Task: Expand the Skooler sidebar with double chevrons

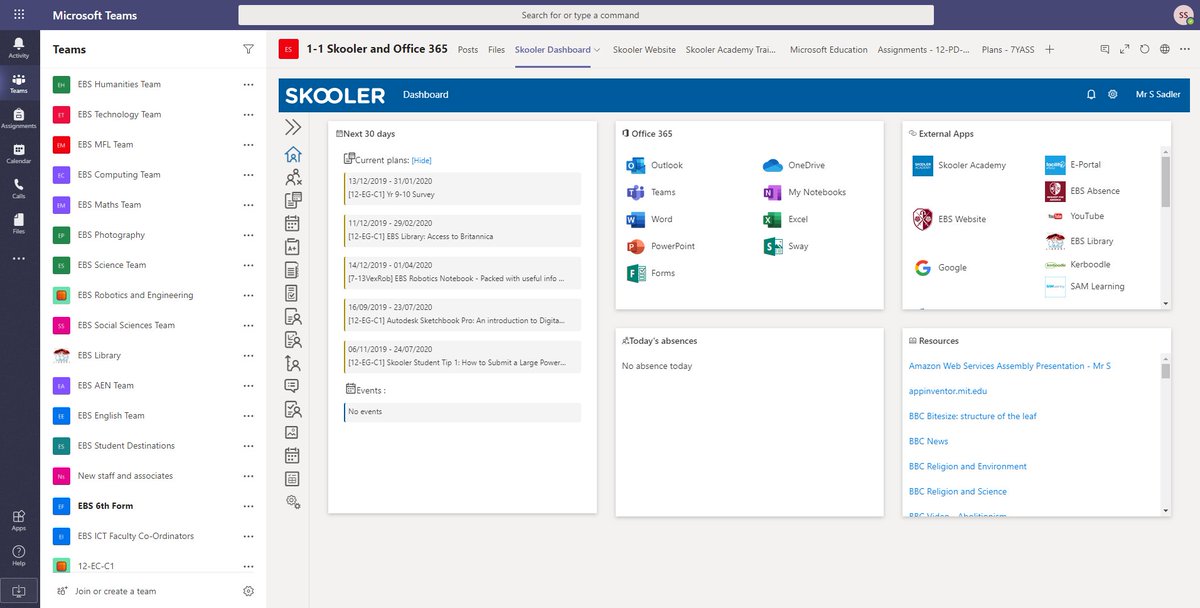Action: pyautogui.click(x=293, y=127)
